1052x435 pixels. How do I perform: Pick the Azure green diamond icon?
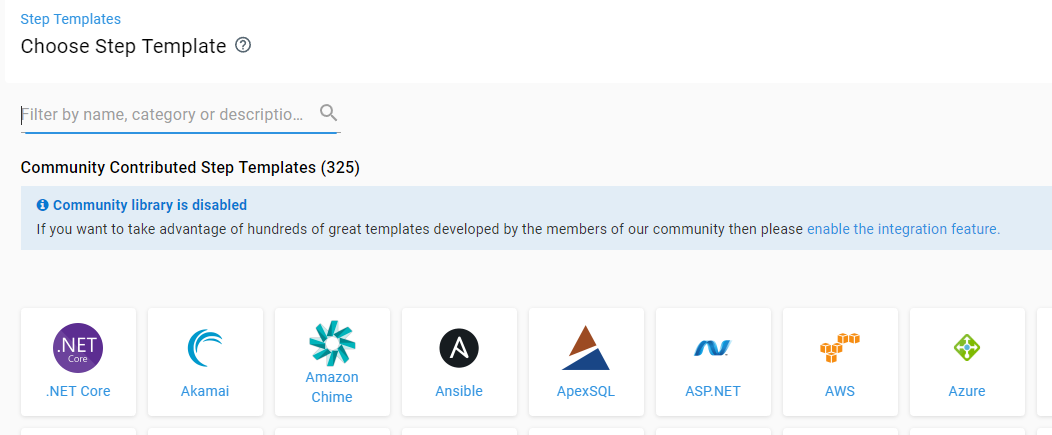[967, 348]
